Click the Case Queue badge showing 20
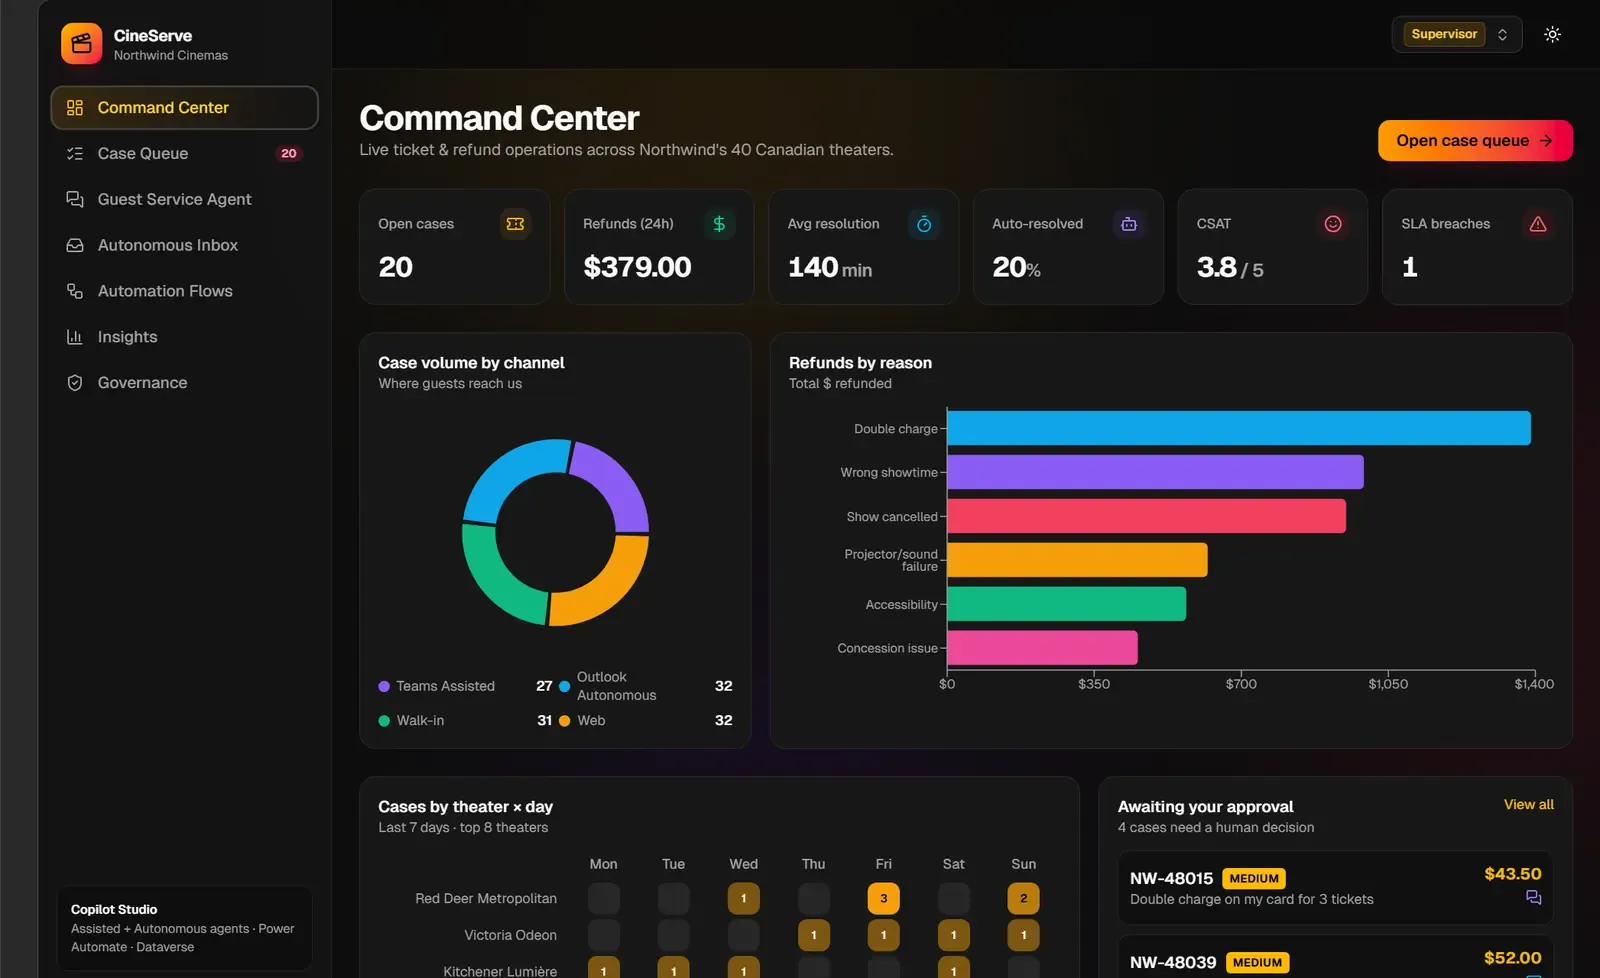This screenshot has width=1600, height=978. coord(289,154)
